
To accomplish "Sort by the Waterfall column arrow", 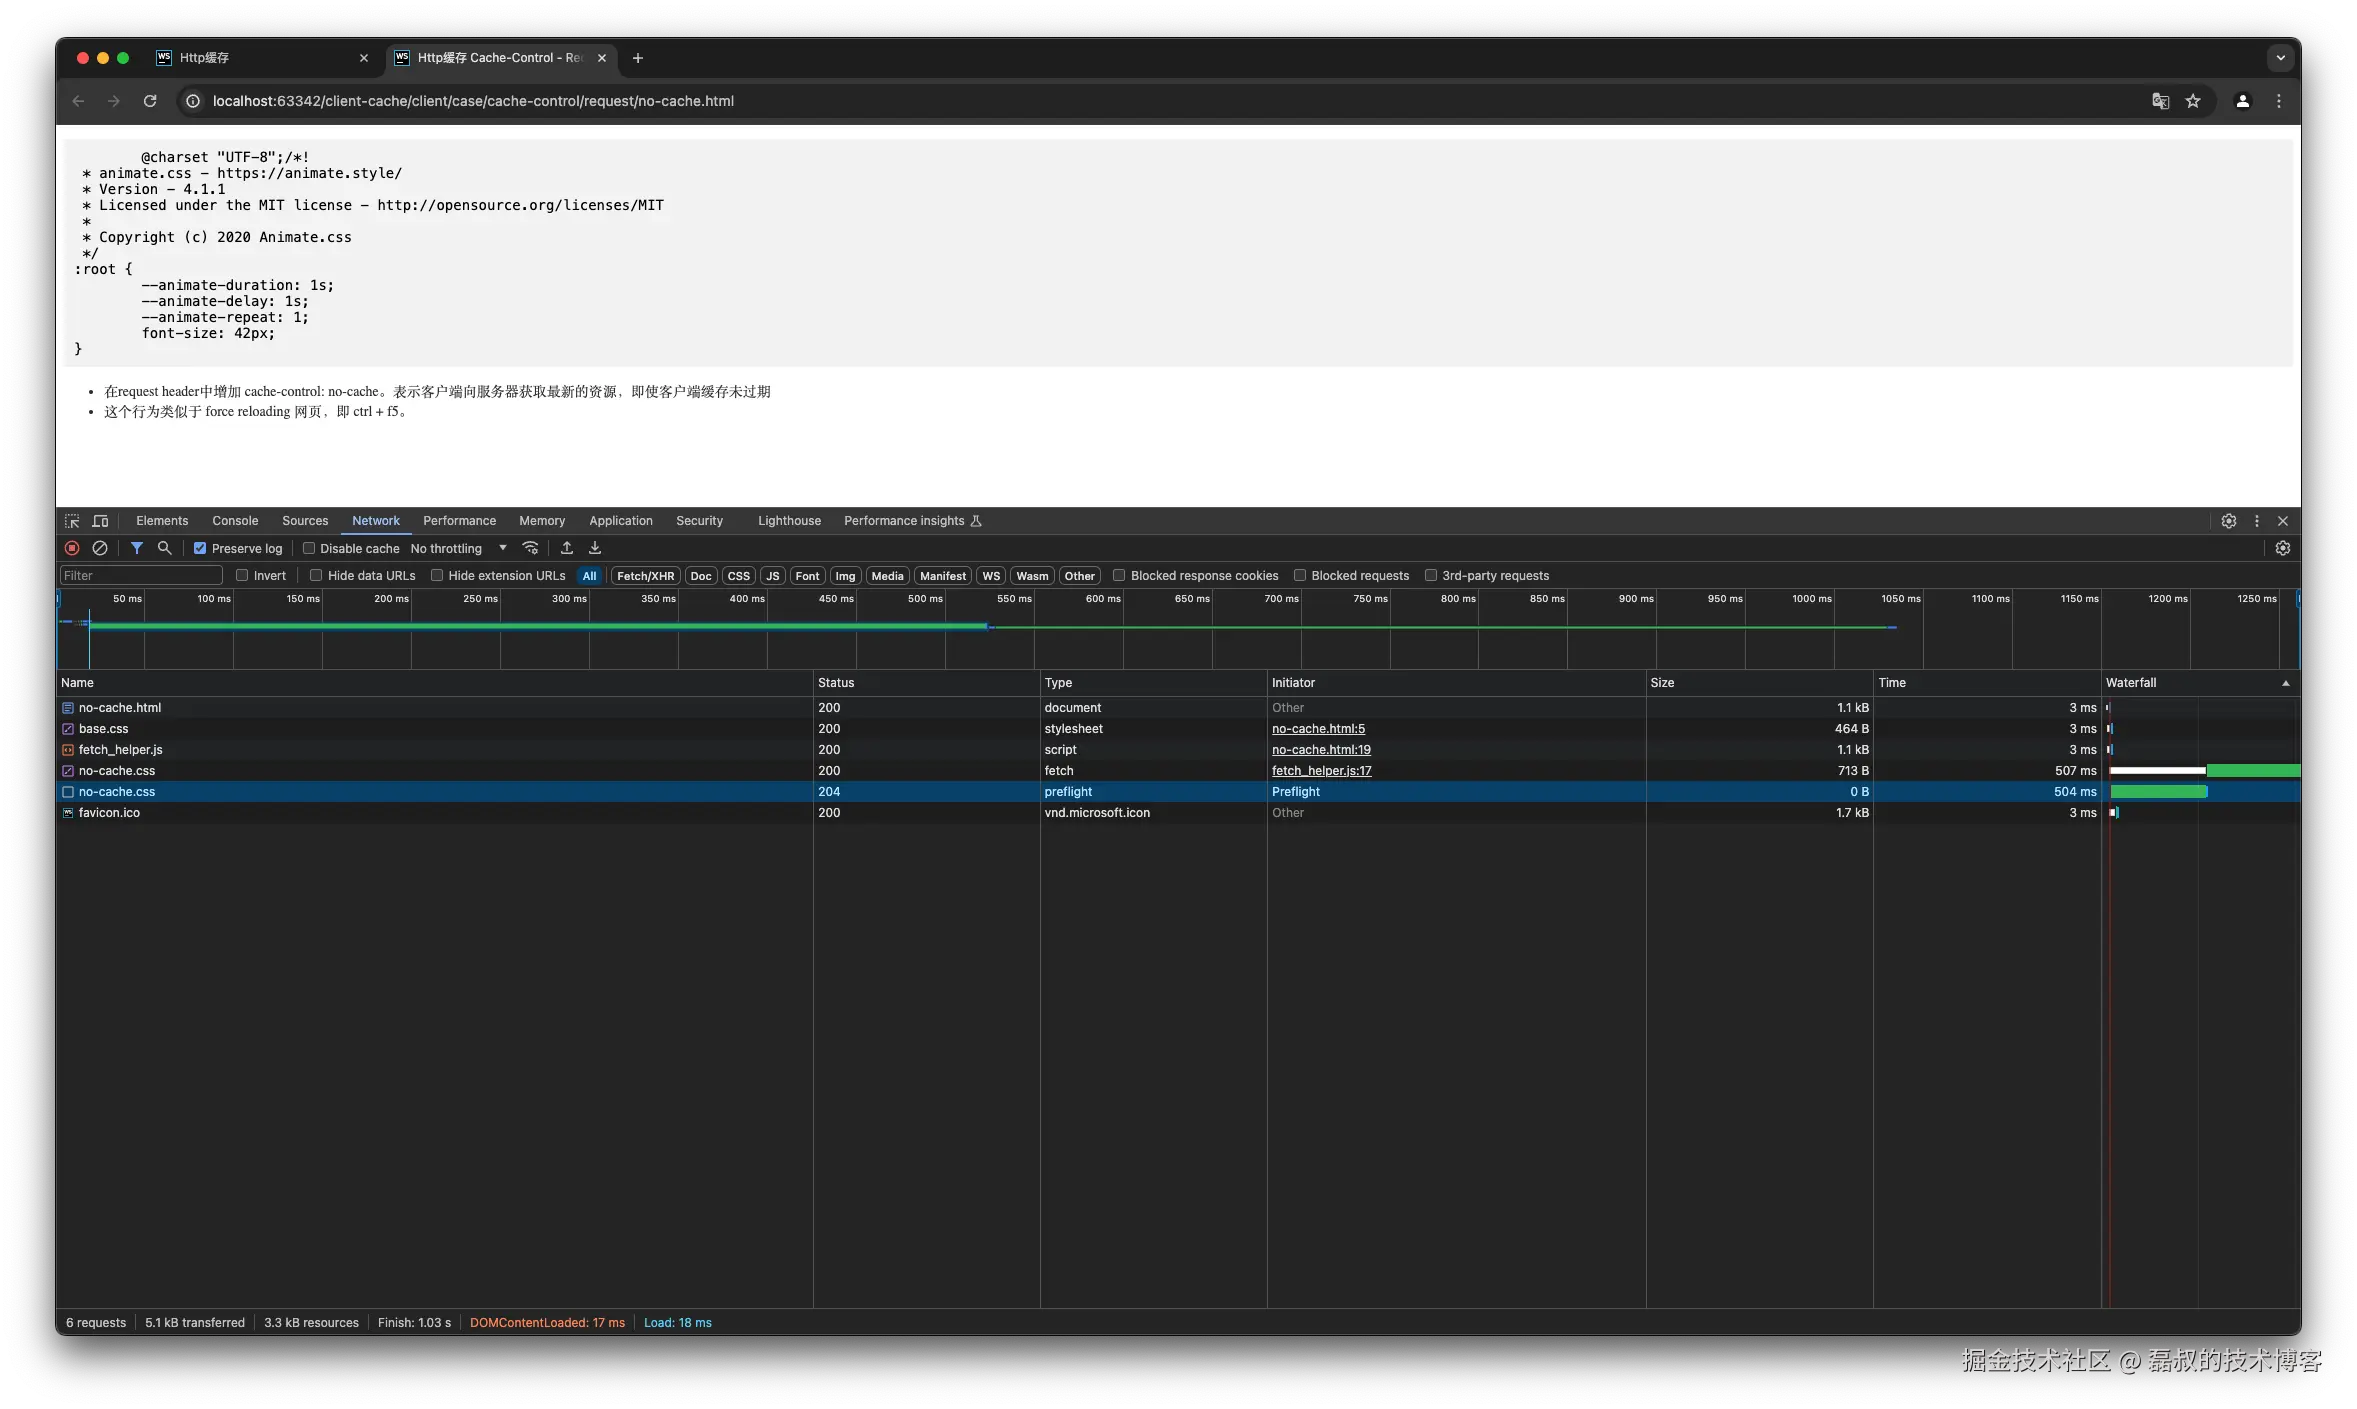I will 2285,683.
